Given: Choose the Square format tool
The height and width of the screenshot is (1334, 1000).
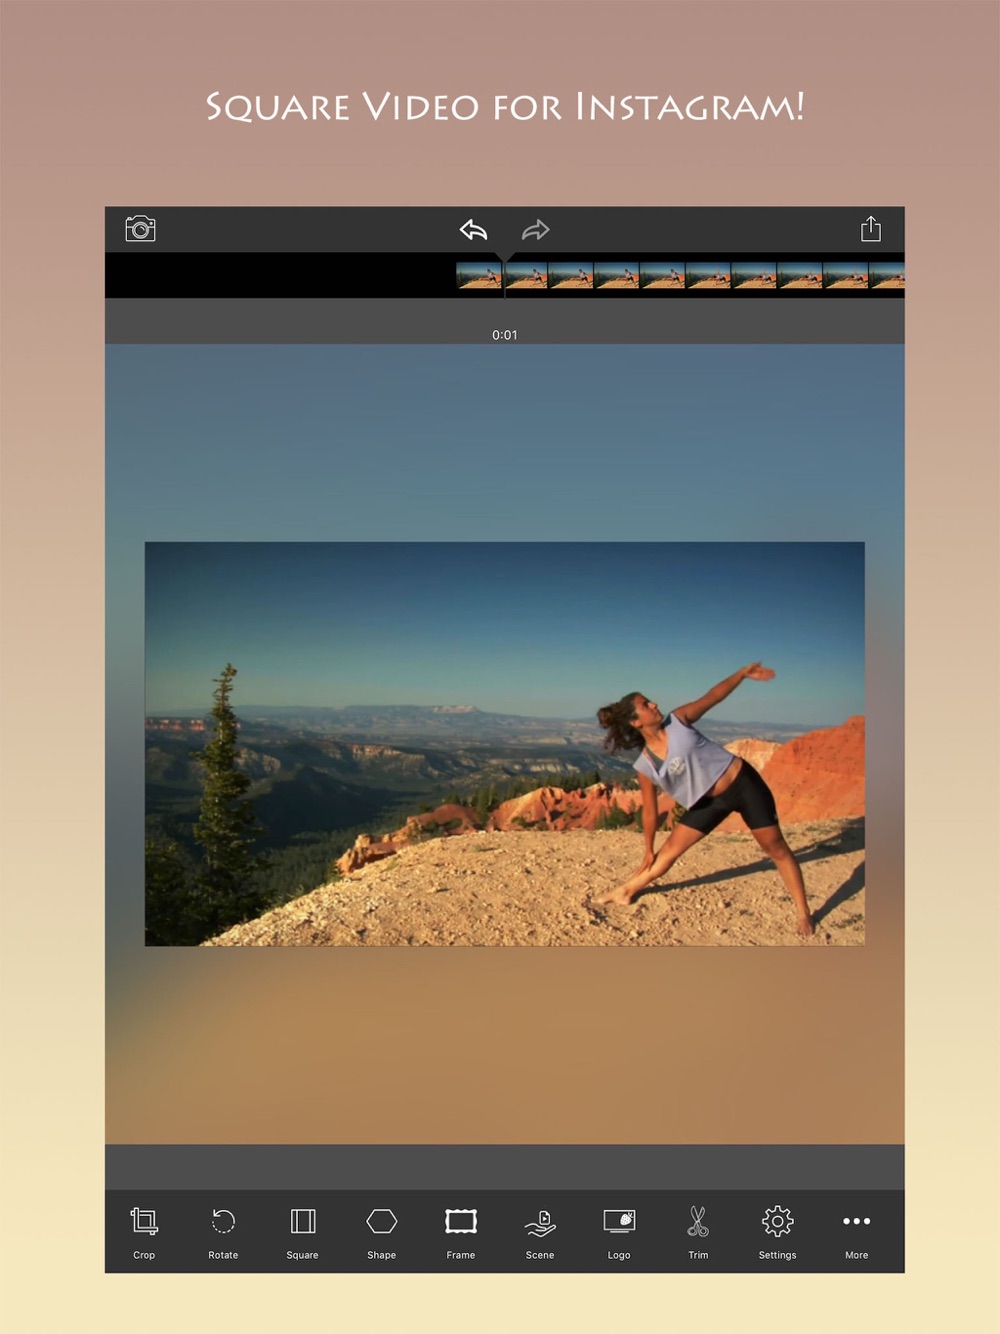Looking at the screenshot, I should 302,1232.
